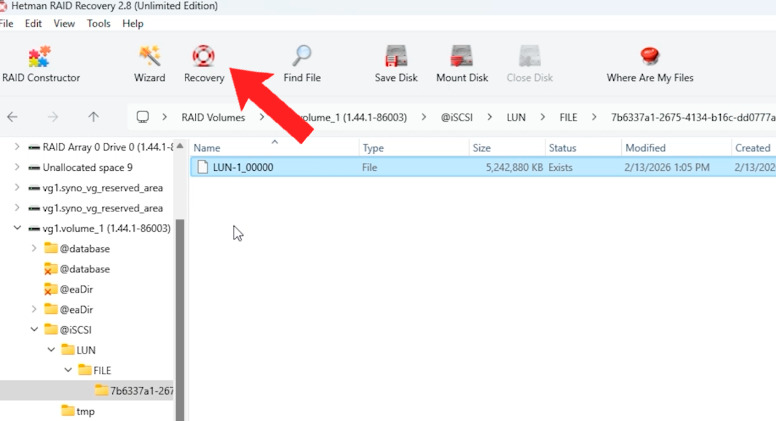This screenshot has width=776, height=421.
Task: Sort by Status column header
Action: [583, 147]
